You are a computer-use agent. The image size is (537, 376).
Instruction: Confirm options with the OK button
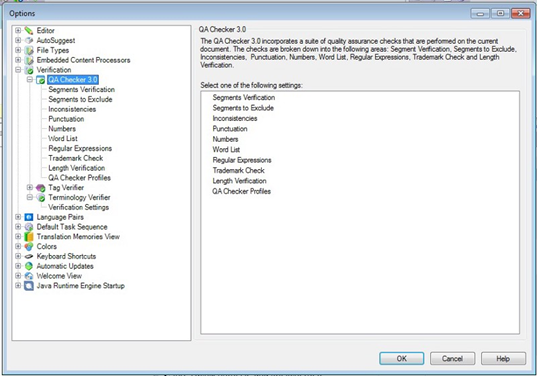click(x=402, y=359)
